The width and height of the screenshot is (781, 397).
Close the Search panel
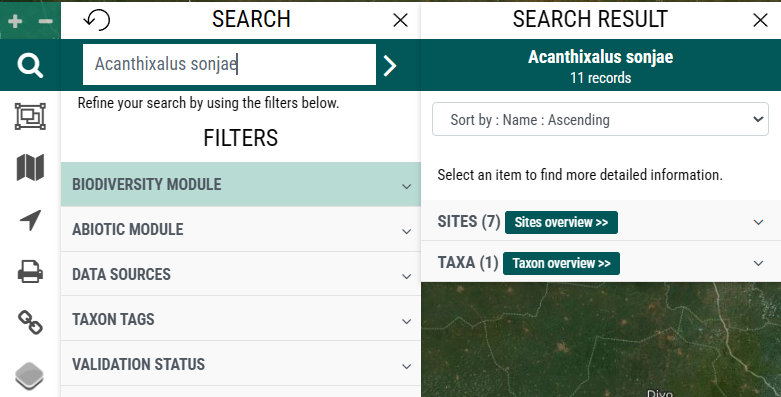click(x=400, y=20)
